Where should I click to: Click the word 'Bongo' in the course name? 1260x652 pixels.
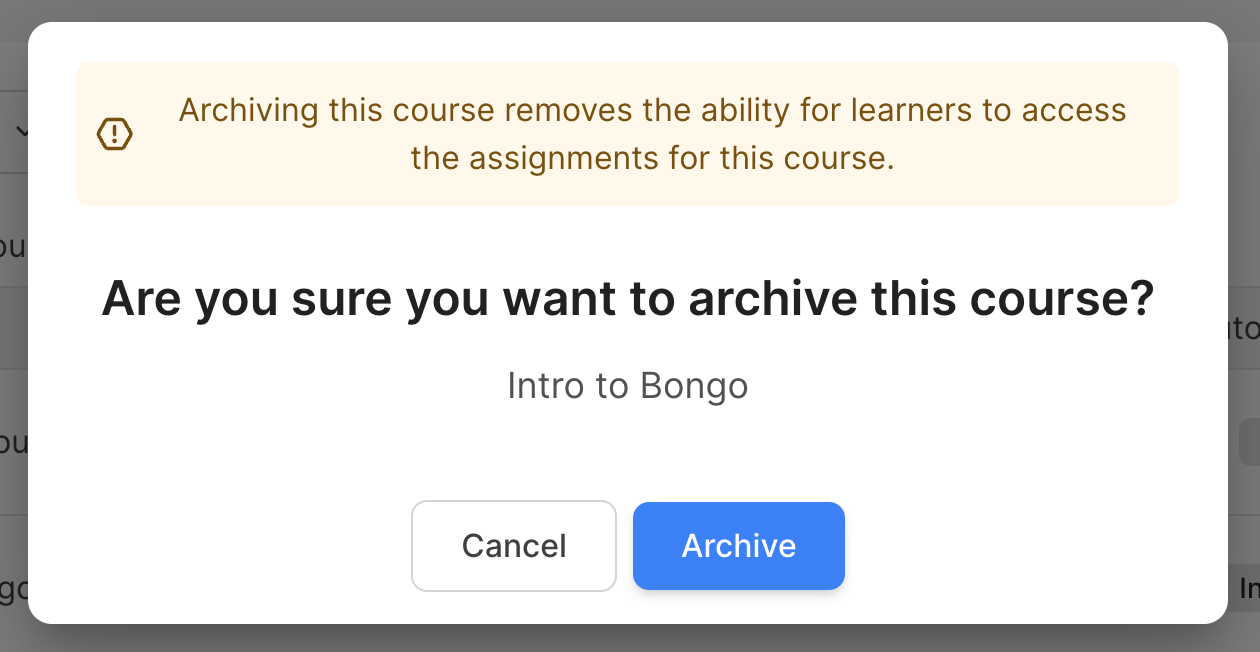point(694,387)
